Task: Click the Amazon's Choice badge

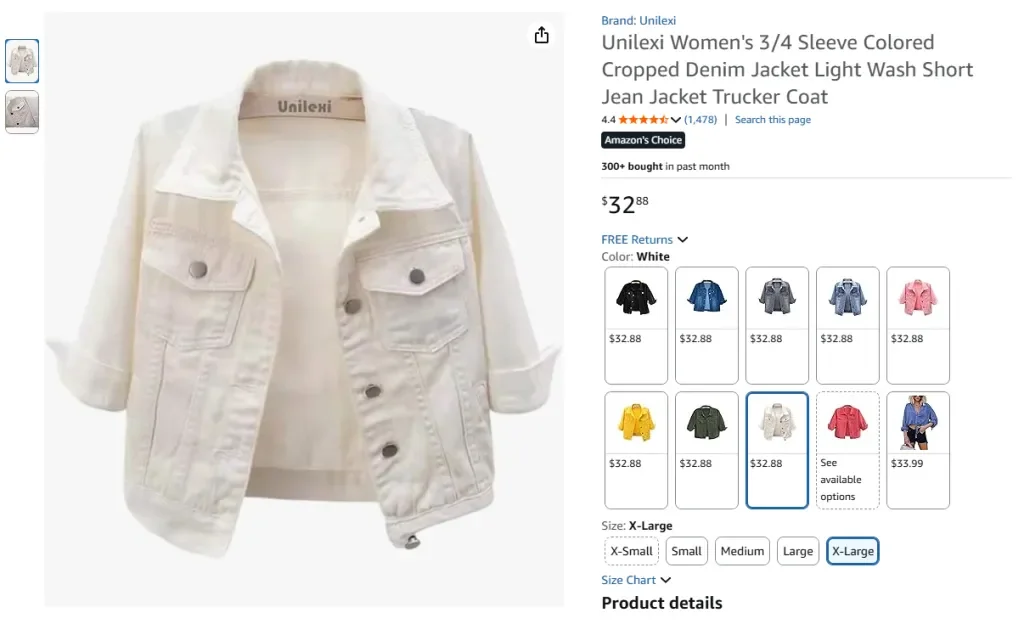Action: [642, 140]
